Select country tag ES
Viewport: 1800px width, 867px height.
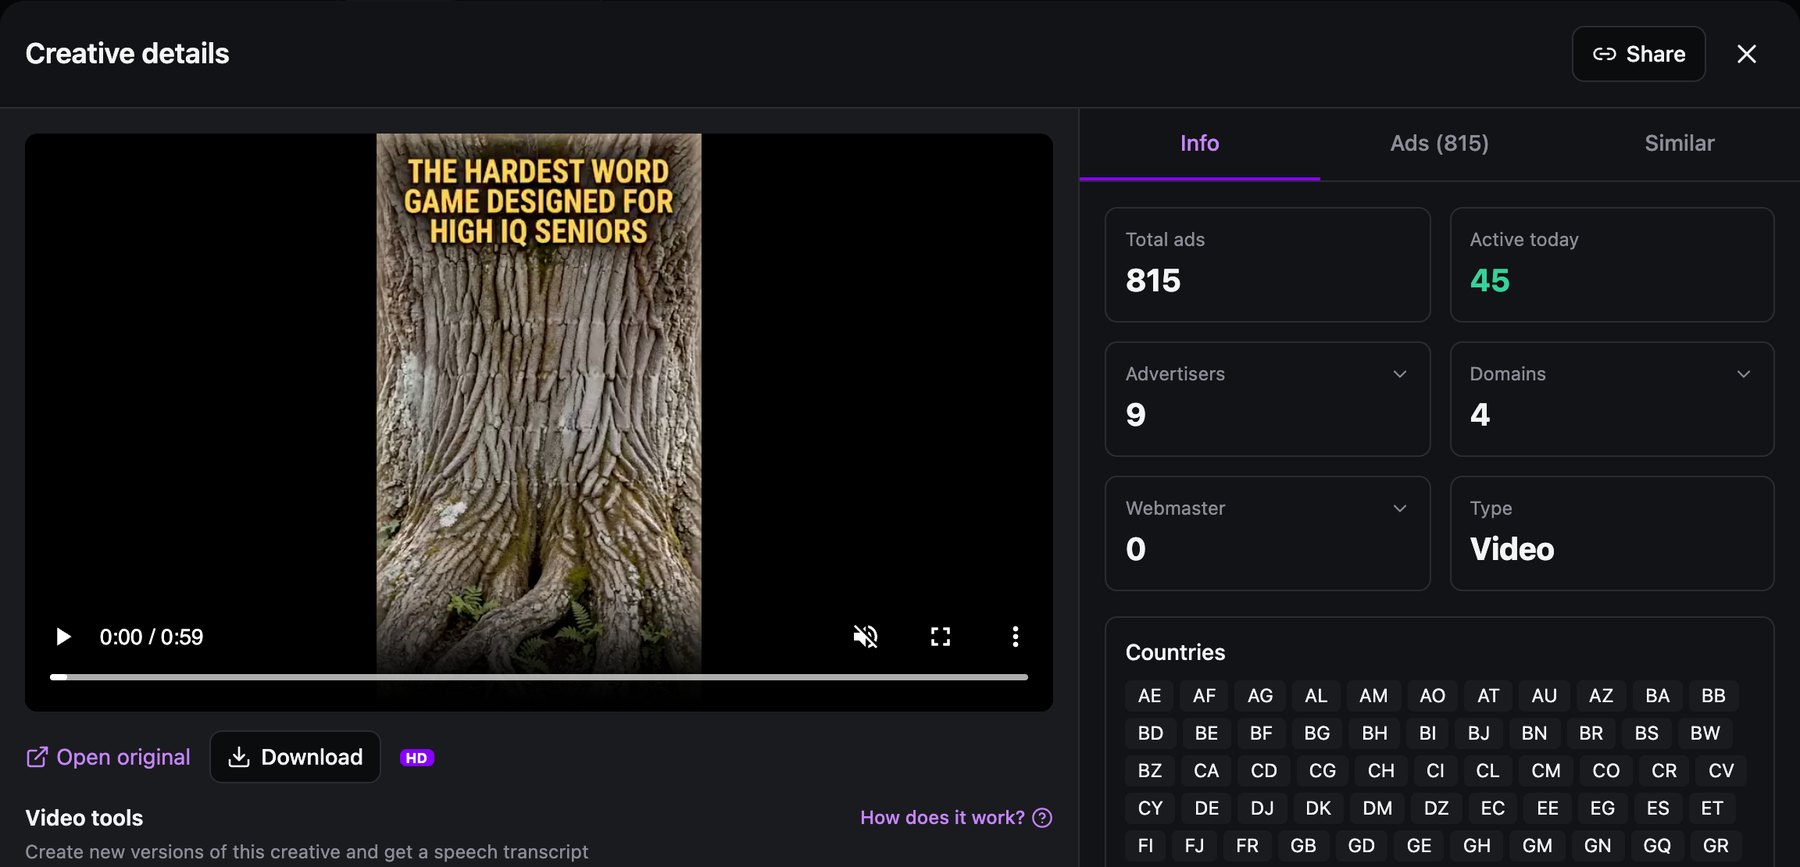(x=1658, y=808)
